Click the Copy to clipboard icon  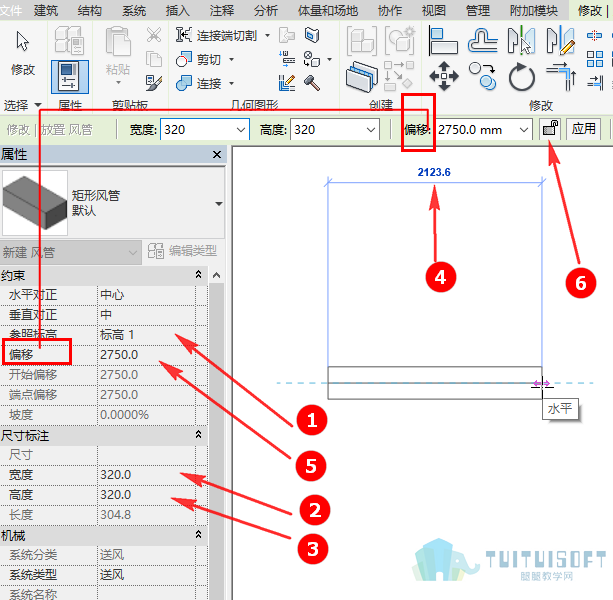pyautogui.click(x=154, y=59)
